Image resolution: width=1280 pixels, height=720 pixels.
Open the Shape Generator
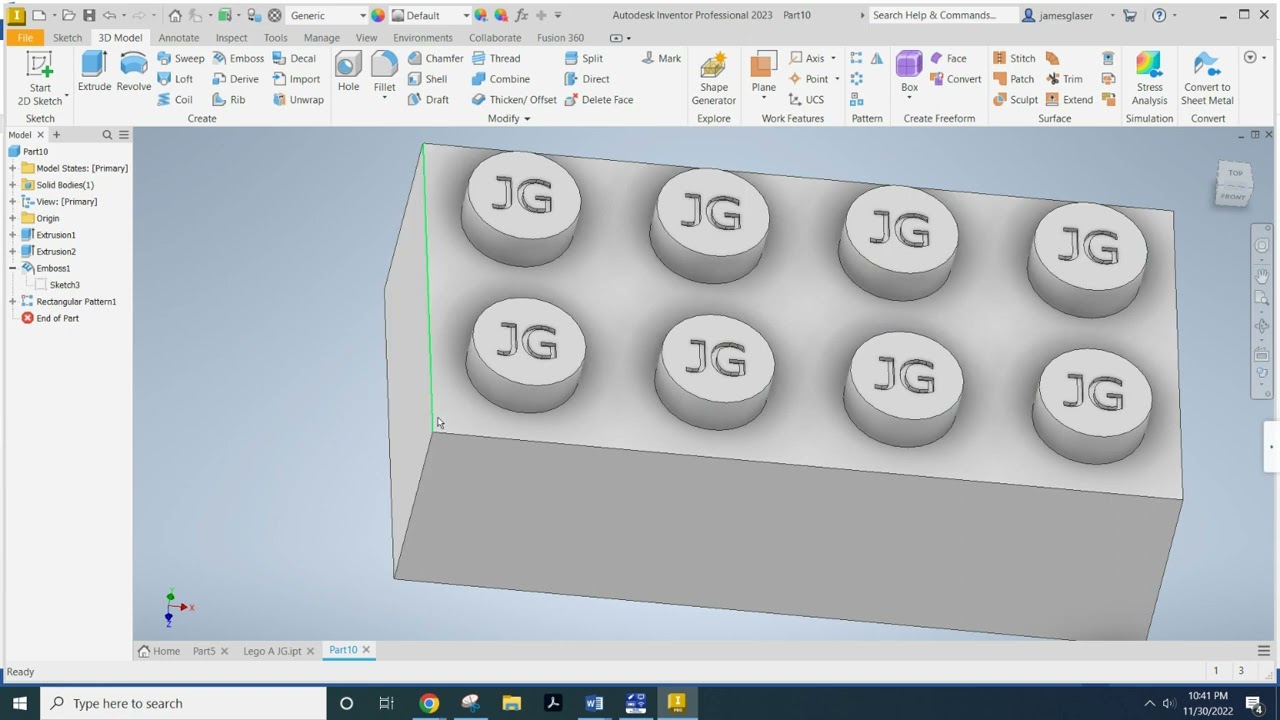pyautogui.click(x=714, y=78)
